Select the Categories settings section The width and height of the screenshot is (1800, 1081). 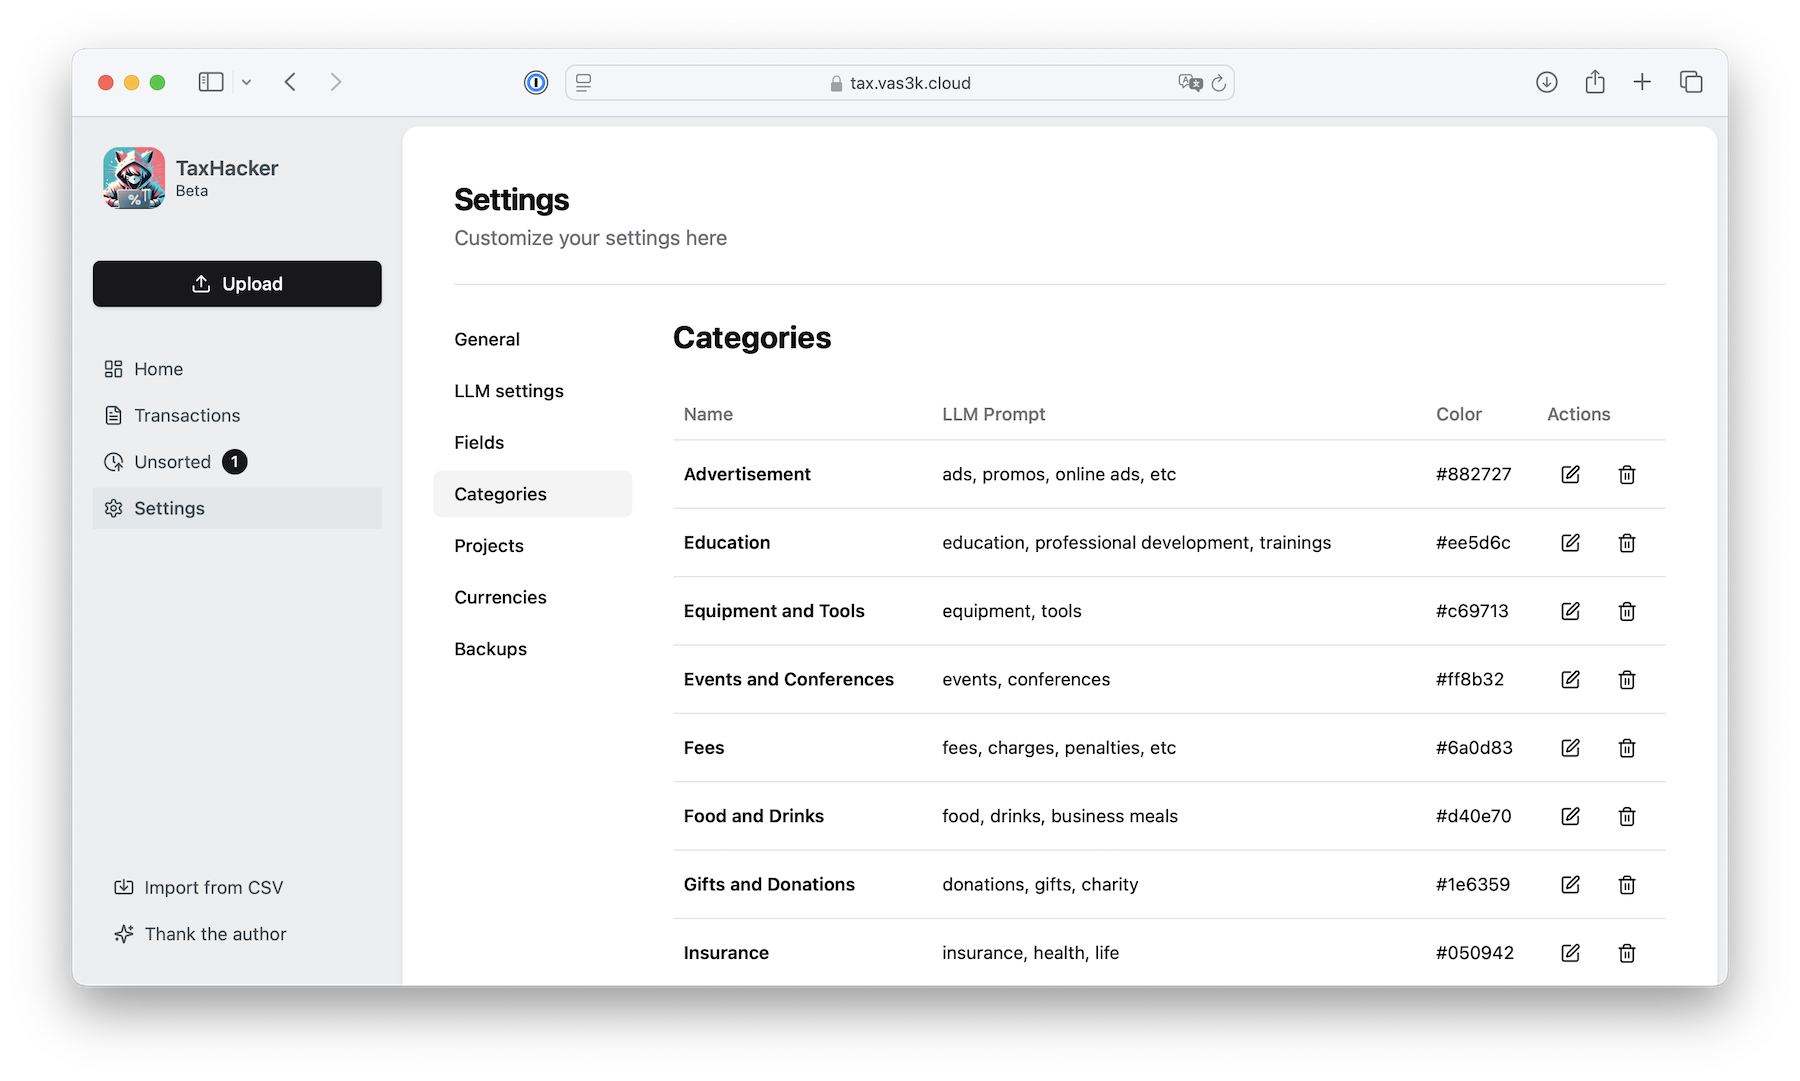tap(533, 494)
